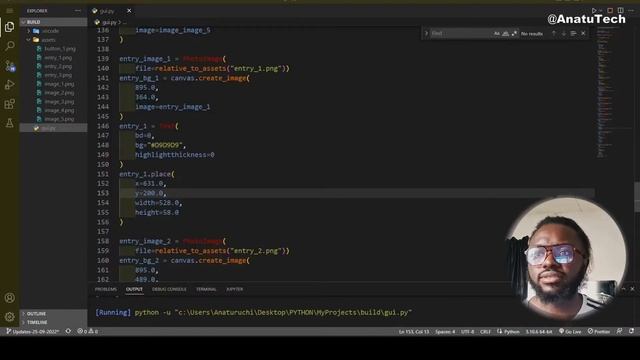Select language mode Python in status bar
640x360 pixels.
508,332
